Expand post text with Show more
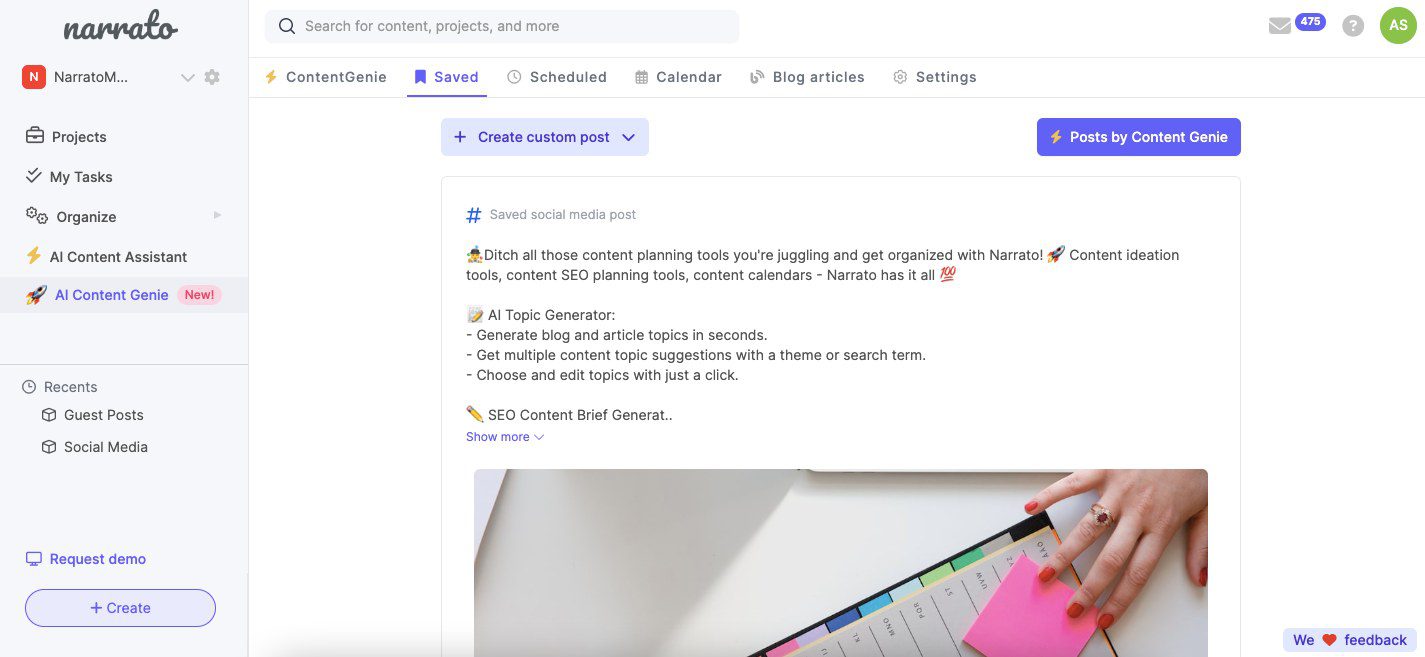This screenshot has width=1425, height=657. tap(505, 437)
